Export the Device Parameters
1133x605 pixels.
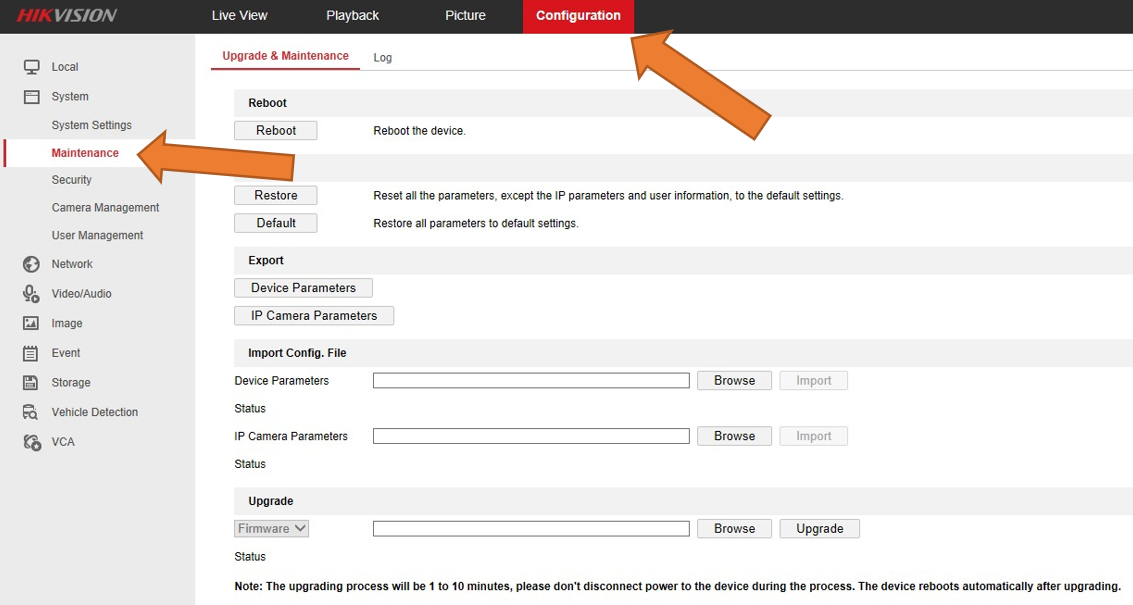(303, 287)
